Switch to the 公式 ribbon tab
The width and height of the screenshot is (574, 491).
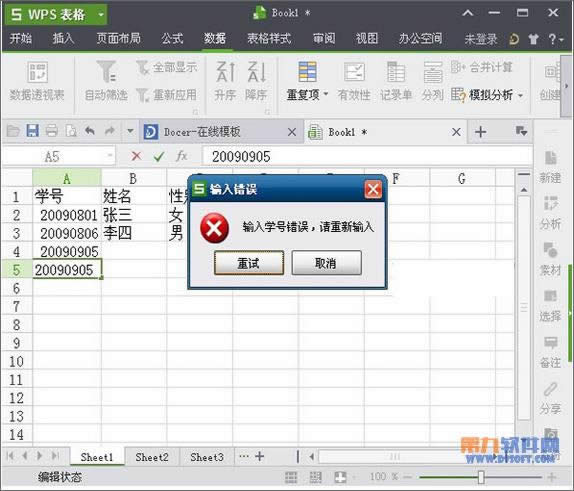tap(172, 38)
